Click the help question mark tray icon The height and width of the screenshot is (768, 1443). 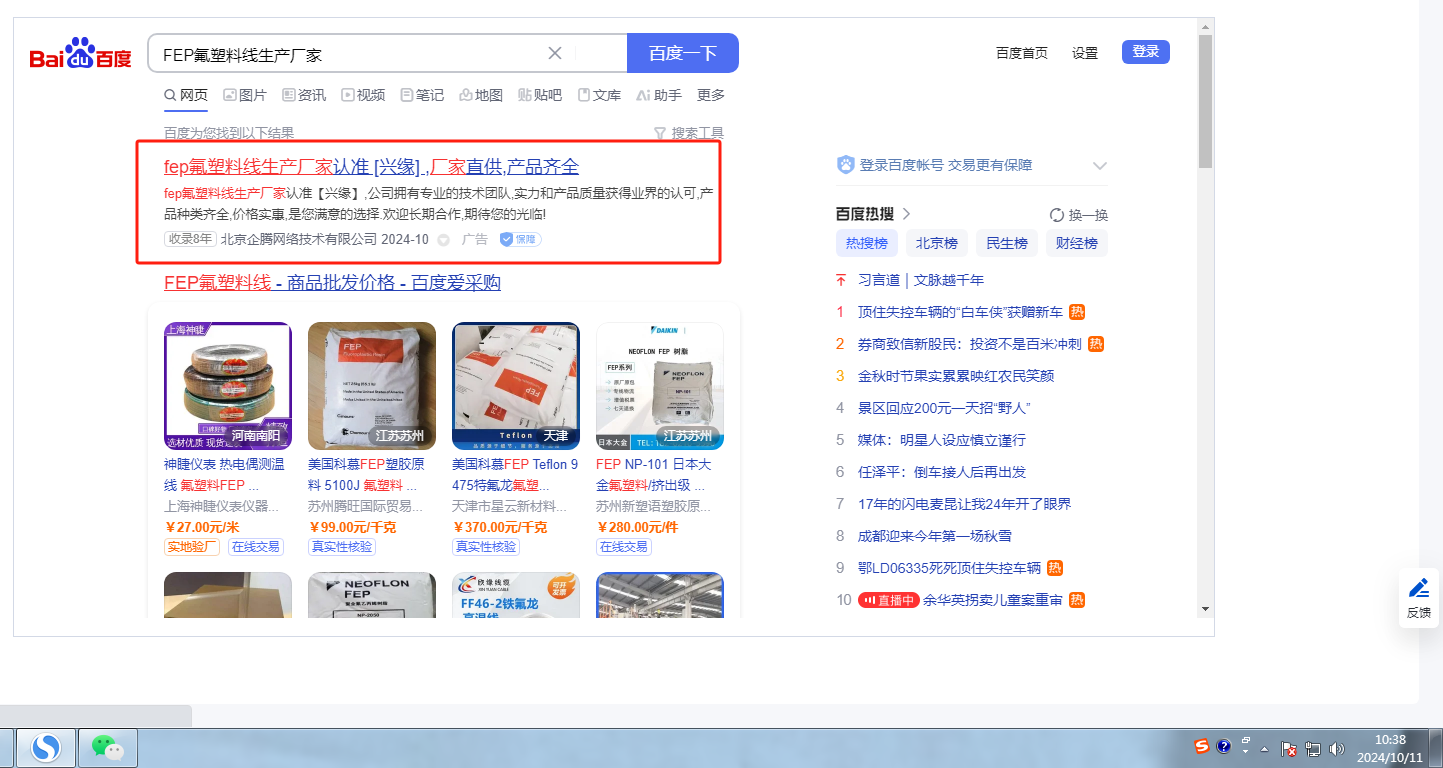pyautogui.click(x=1223, y=747)
